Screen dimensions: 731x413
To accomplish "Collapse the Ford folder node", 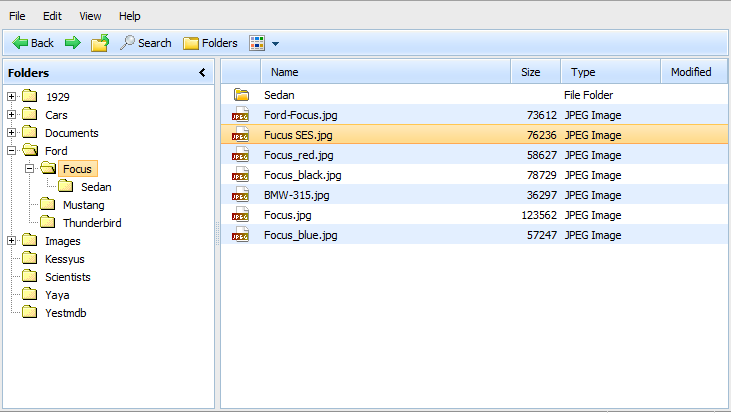I will click(12, 151).
